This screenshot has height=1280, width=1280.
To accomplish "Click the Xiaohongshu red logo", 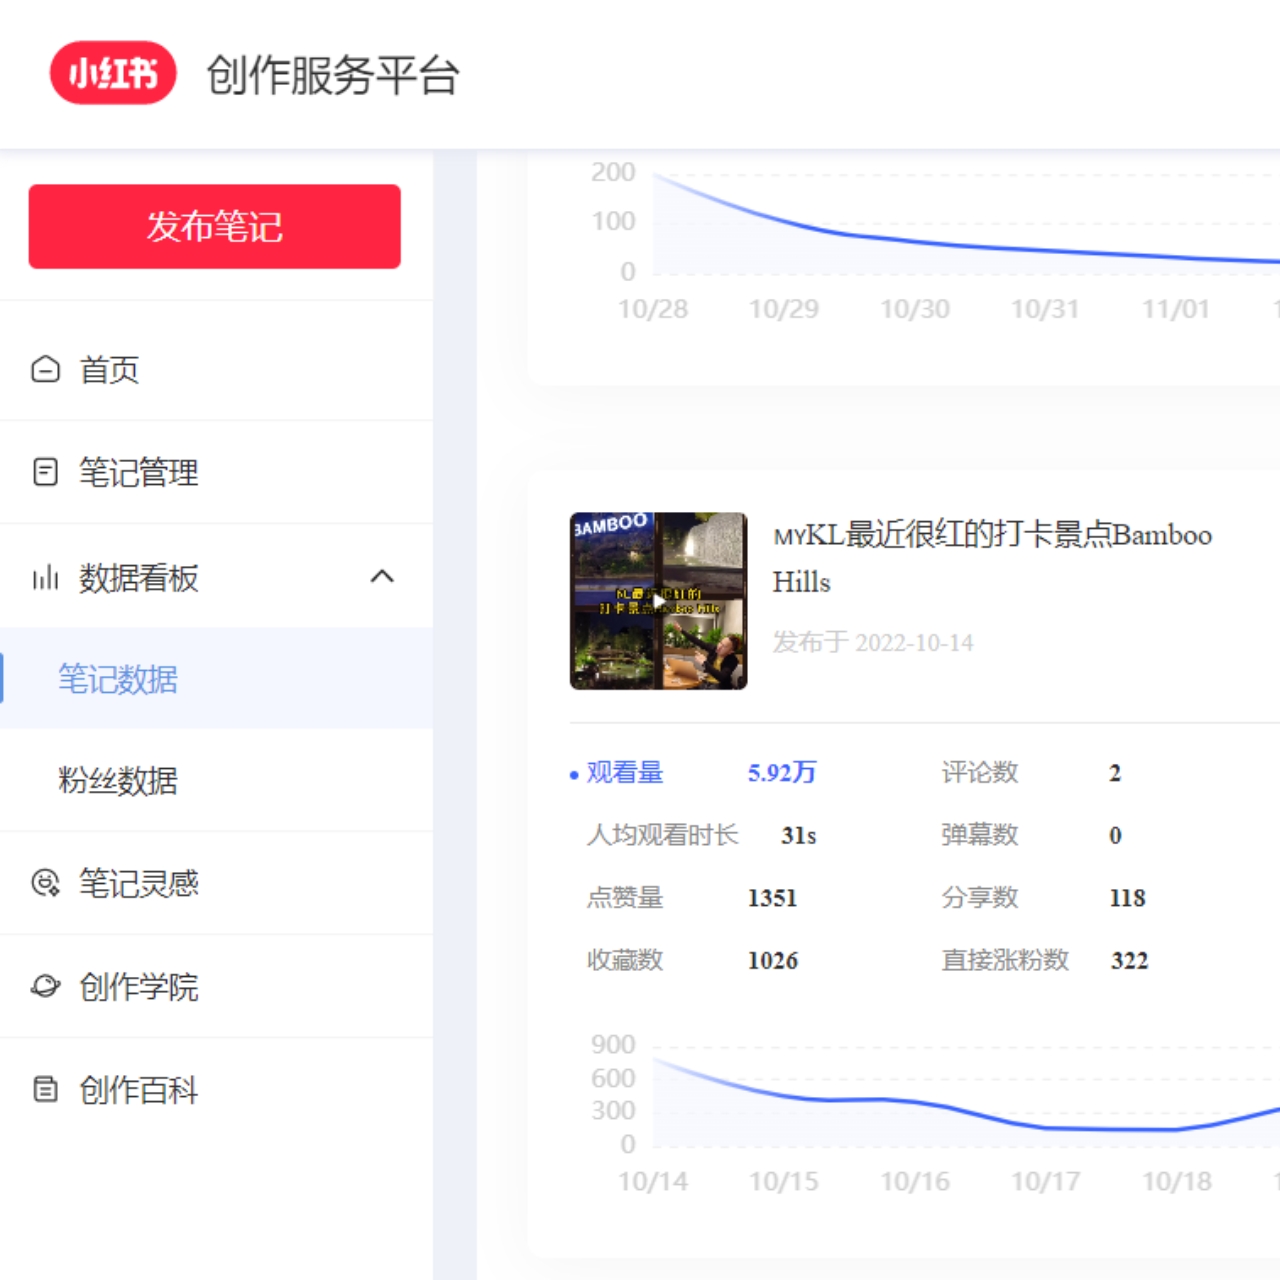I will [x=113, y=73].
